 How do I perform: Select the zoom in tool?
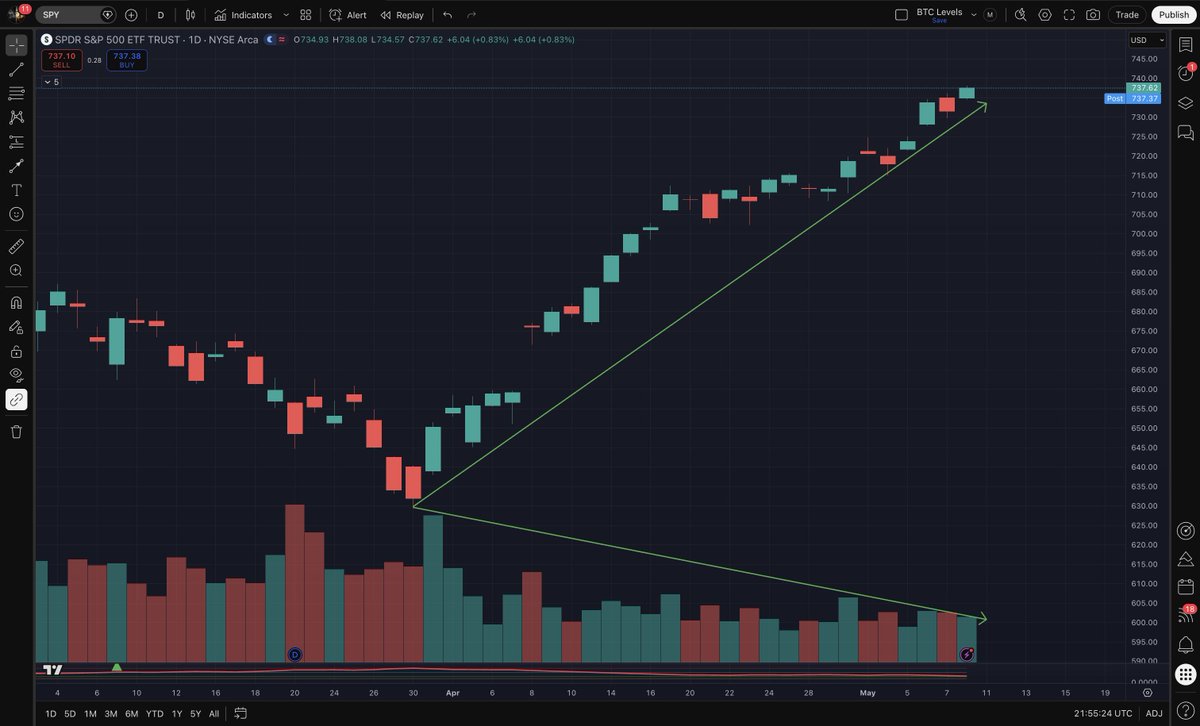16,270
